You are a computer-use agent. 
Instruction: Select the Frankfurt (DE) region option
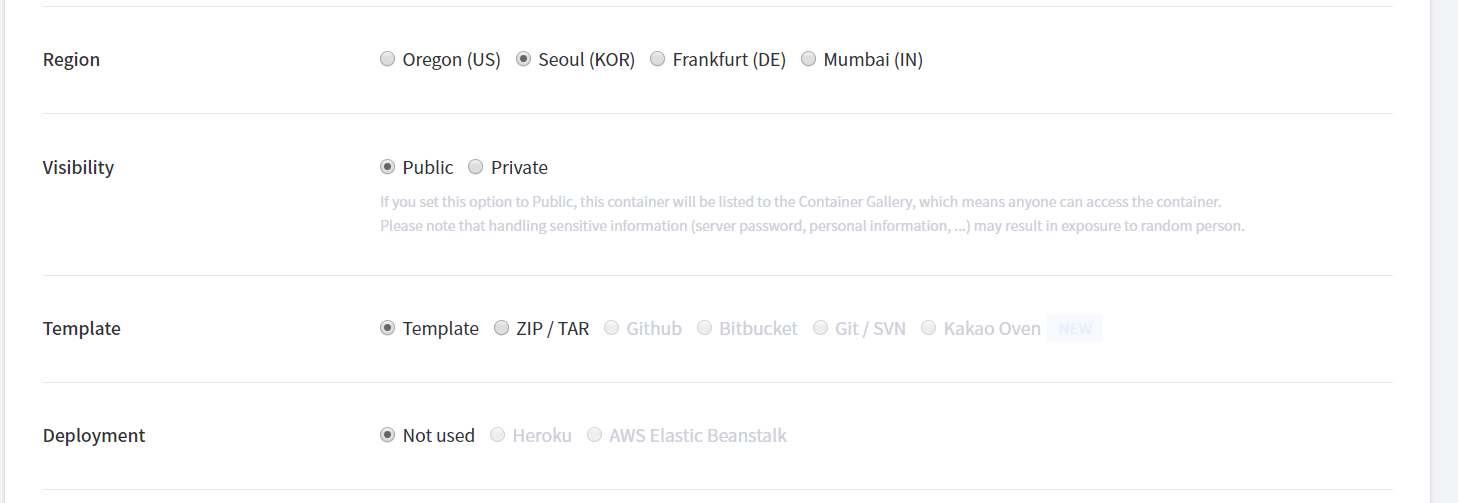tap(658, 60)
